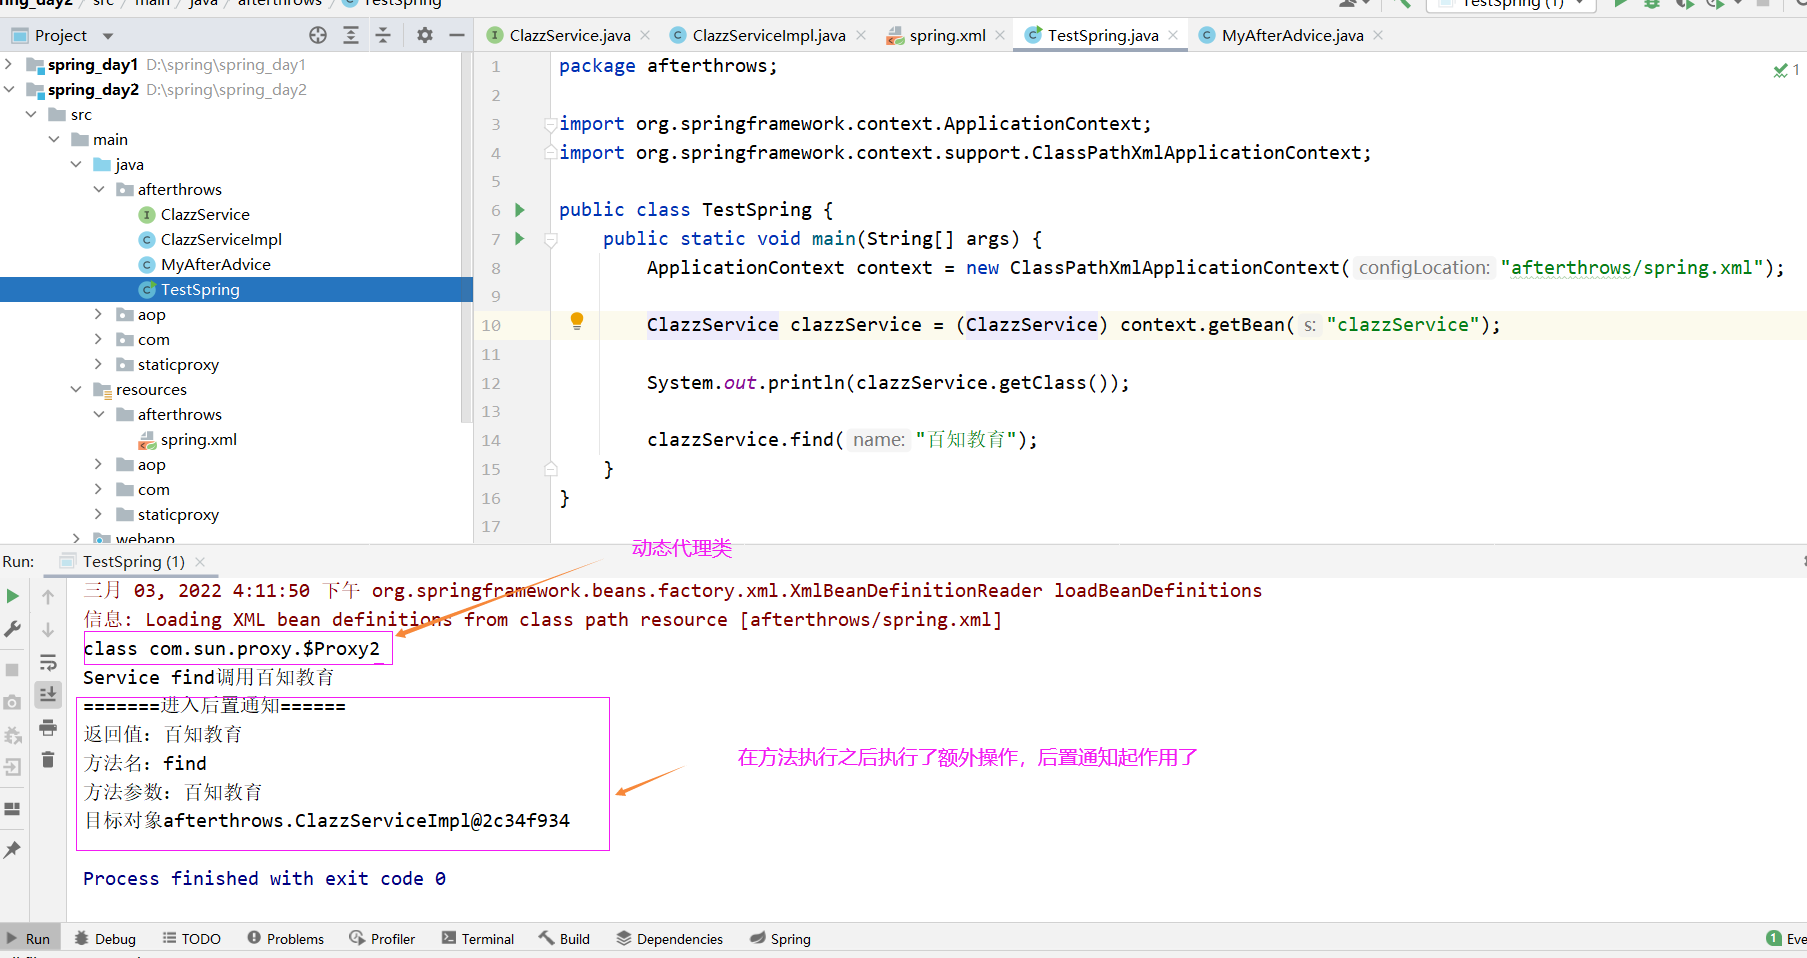Viewport: 1807px width, 958px height.
Task: Select spring.xml in resources tree
Action: point(198,439)
